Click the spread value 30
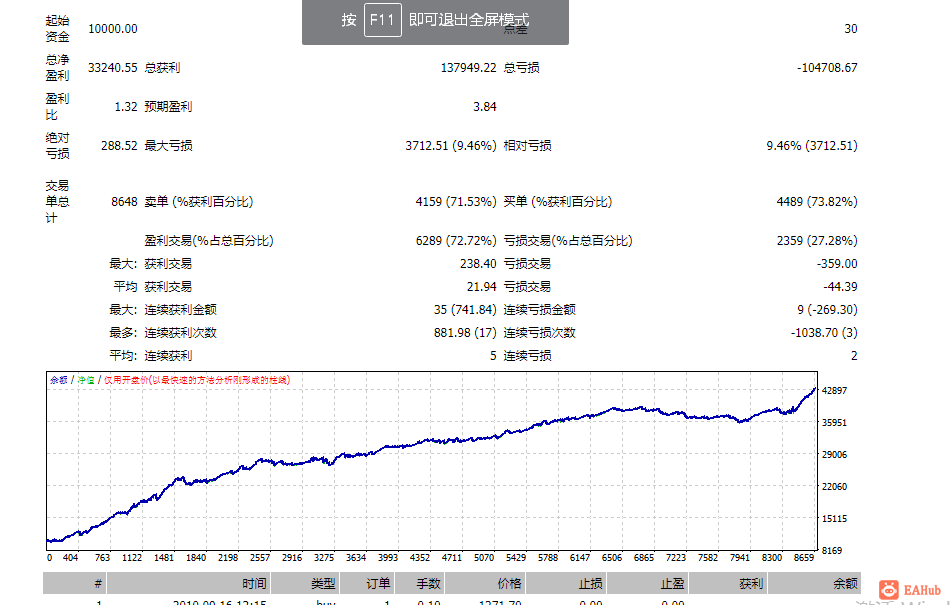 851,28
